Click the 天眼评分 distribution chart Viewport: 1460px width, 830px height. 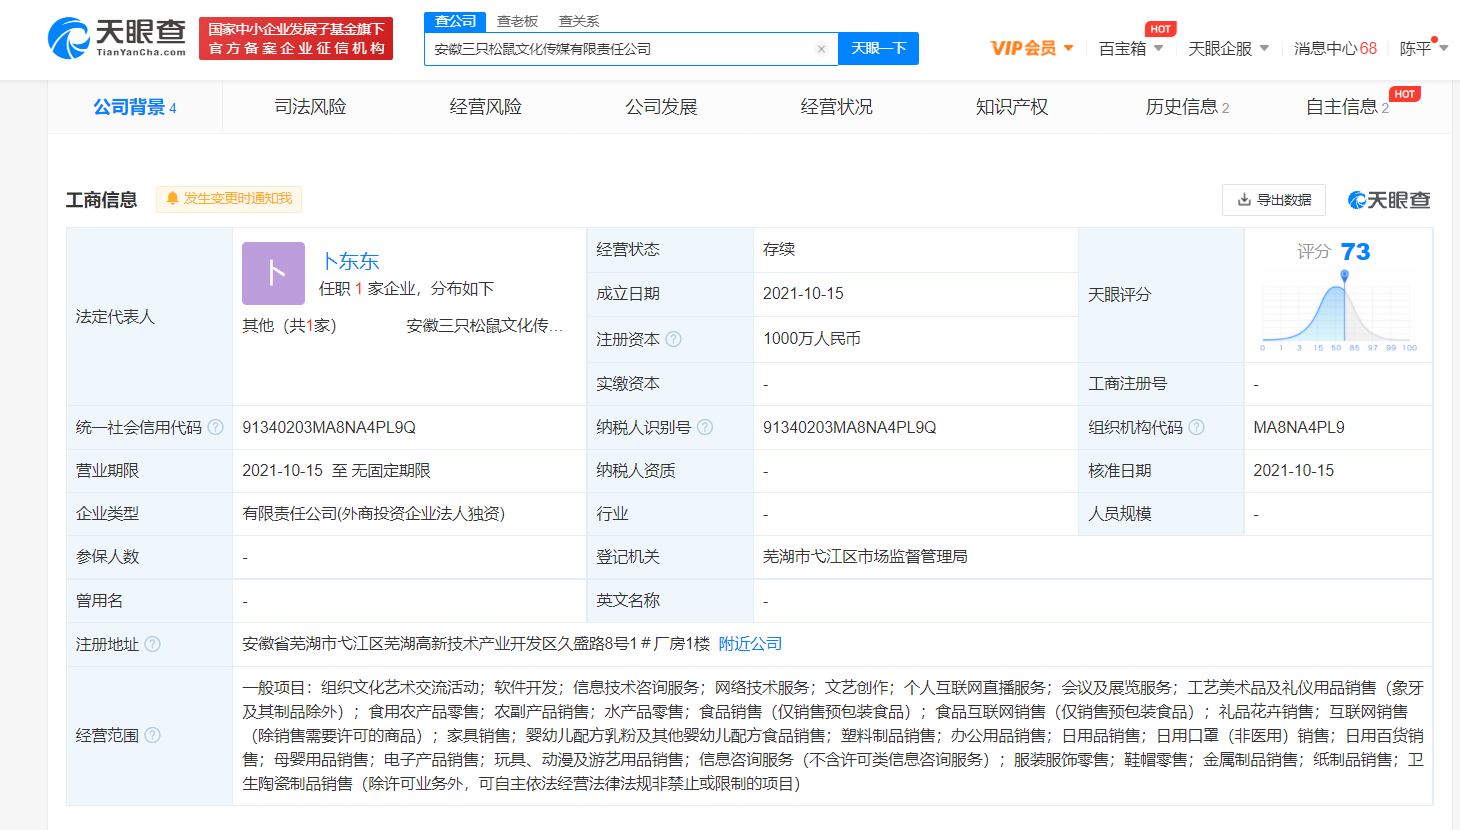coord(1338,312)
